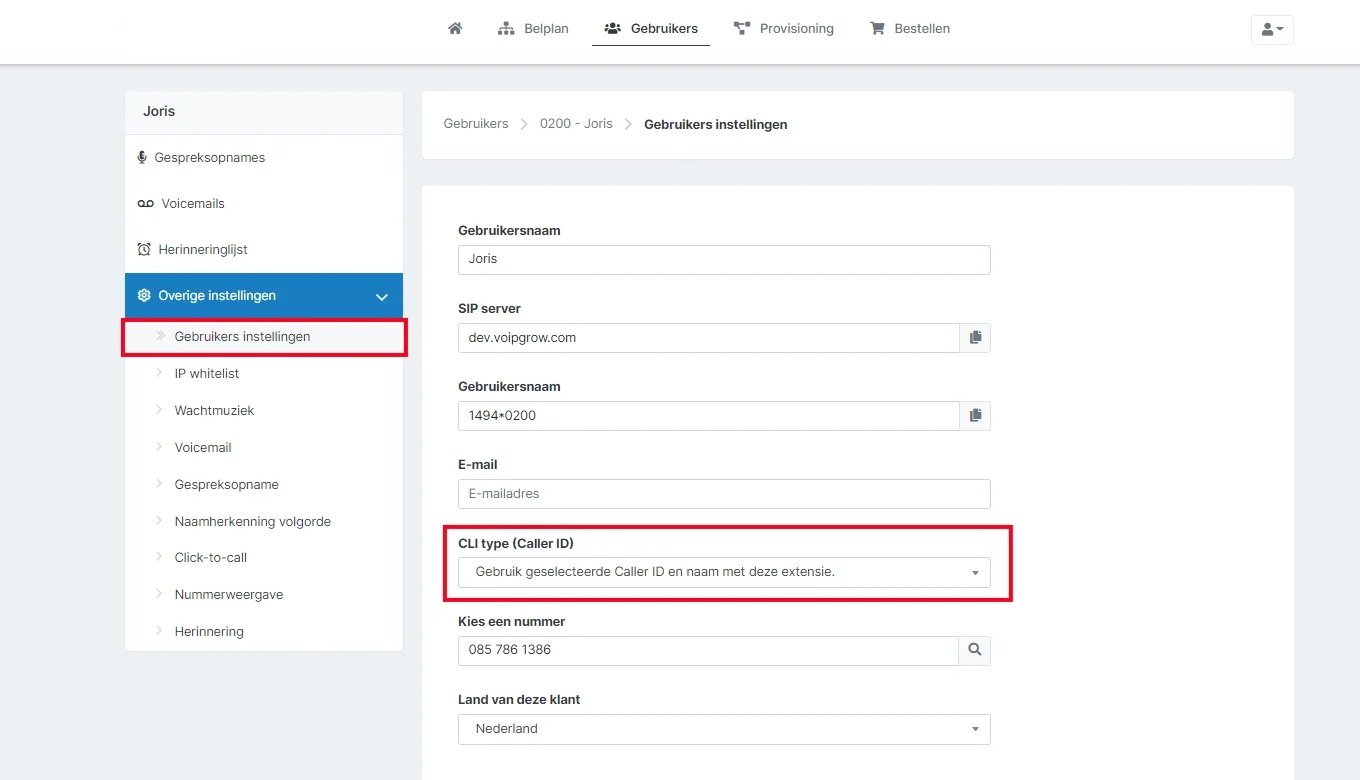Click the voicemail icon beside Voicemails

point(146,203)
